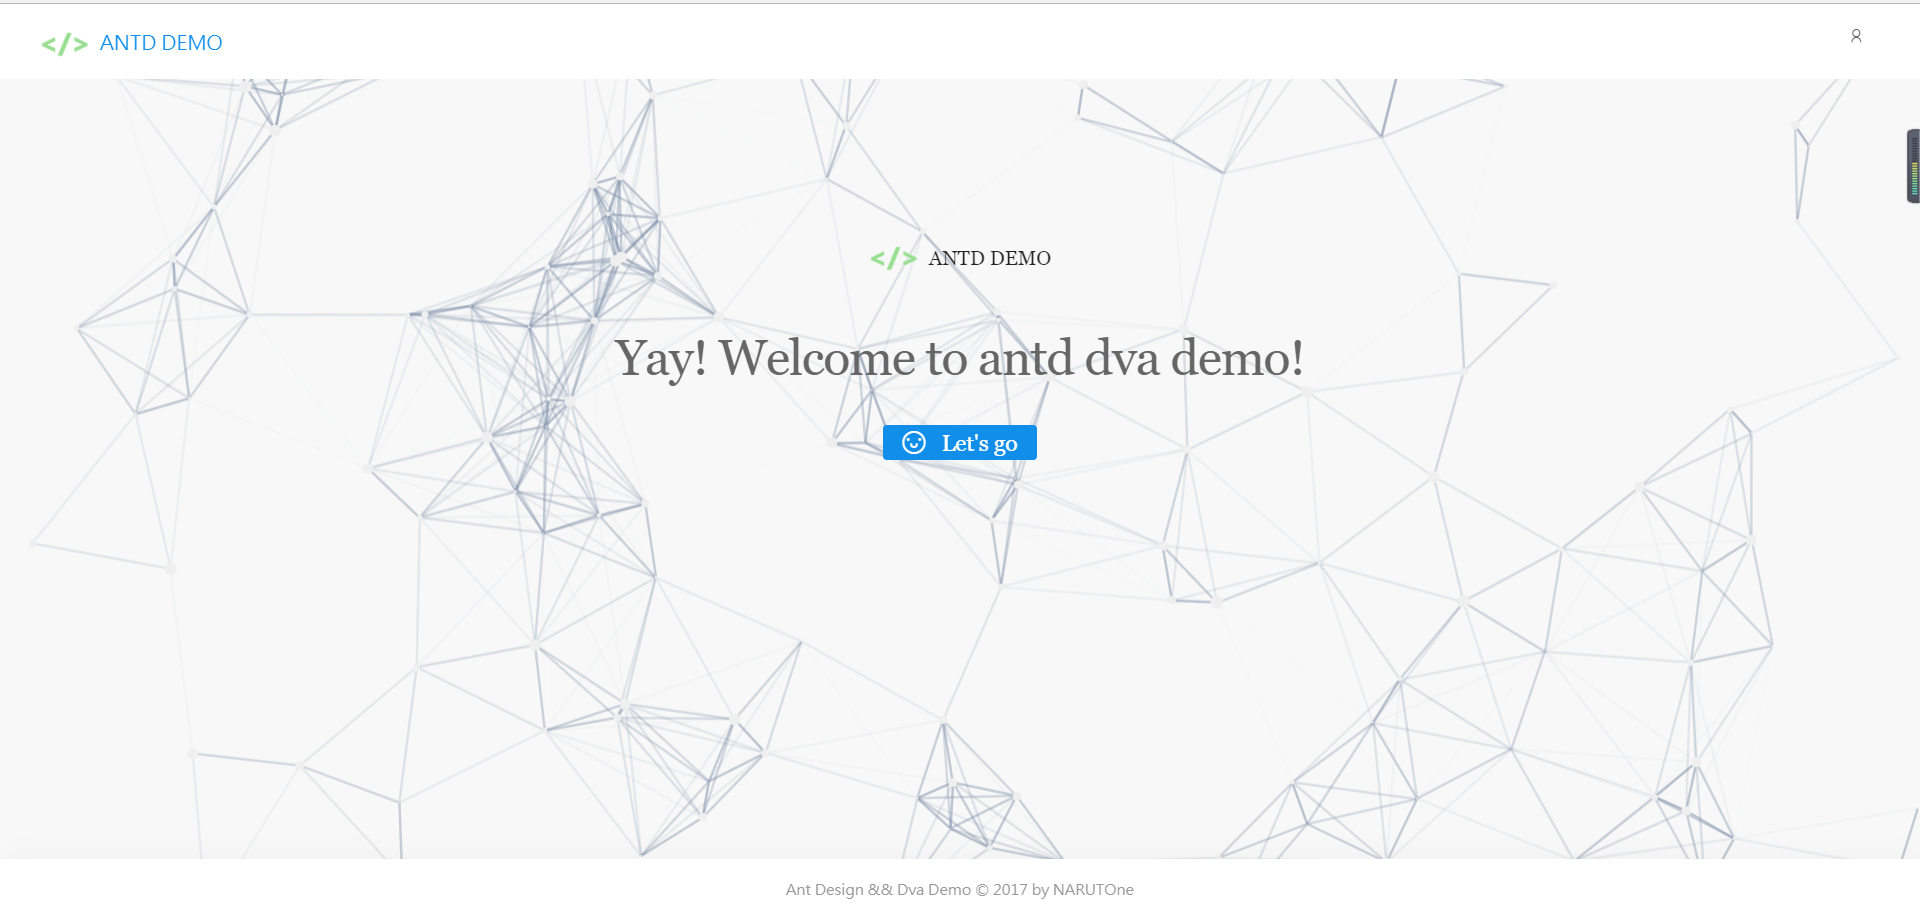Click the centered ANTD DEMO text
Viewport: 1920px width, 915px height.
tap(990, 258)
